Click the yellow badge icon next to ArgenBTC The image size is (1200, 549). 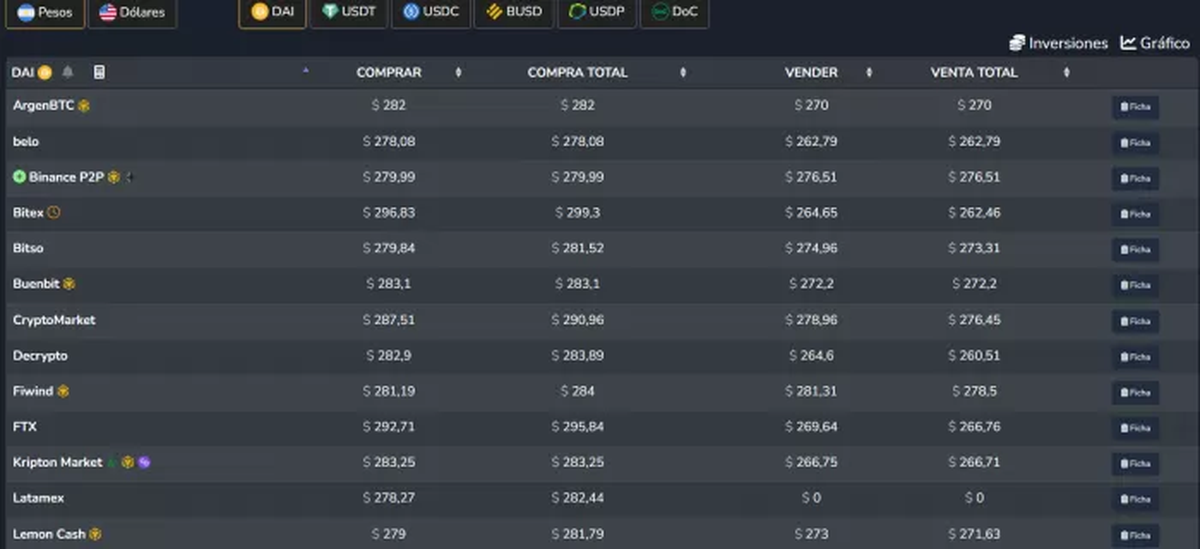[84, 106]
